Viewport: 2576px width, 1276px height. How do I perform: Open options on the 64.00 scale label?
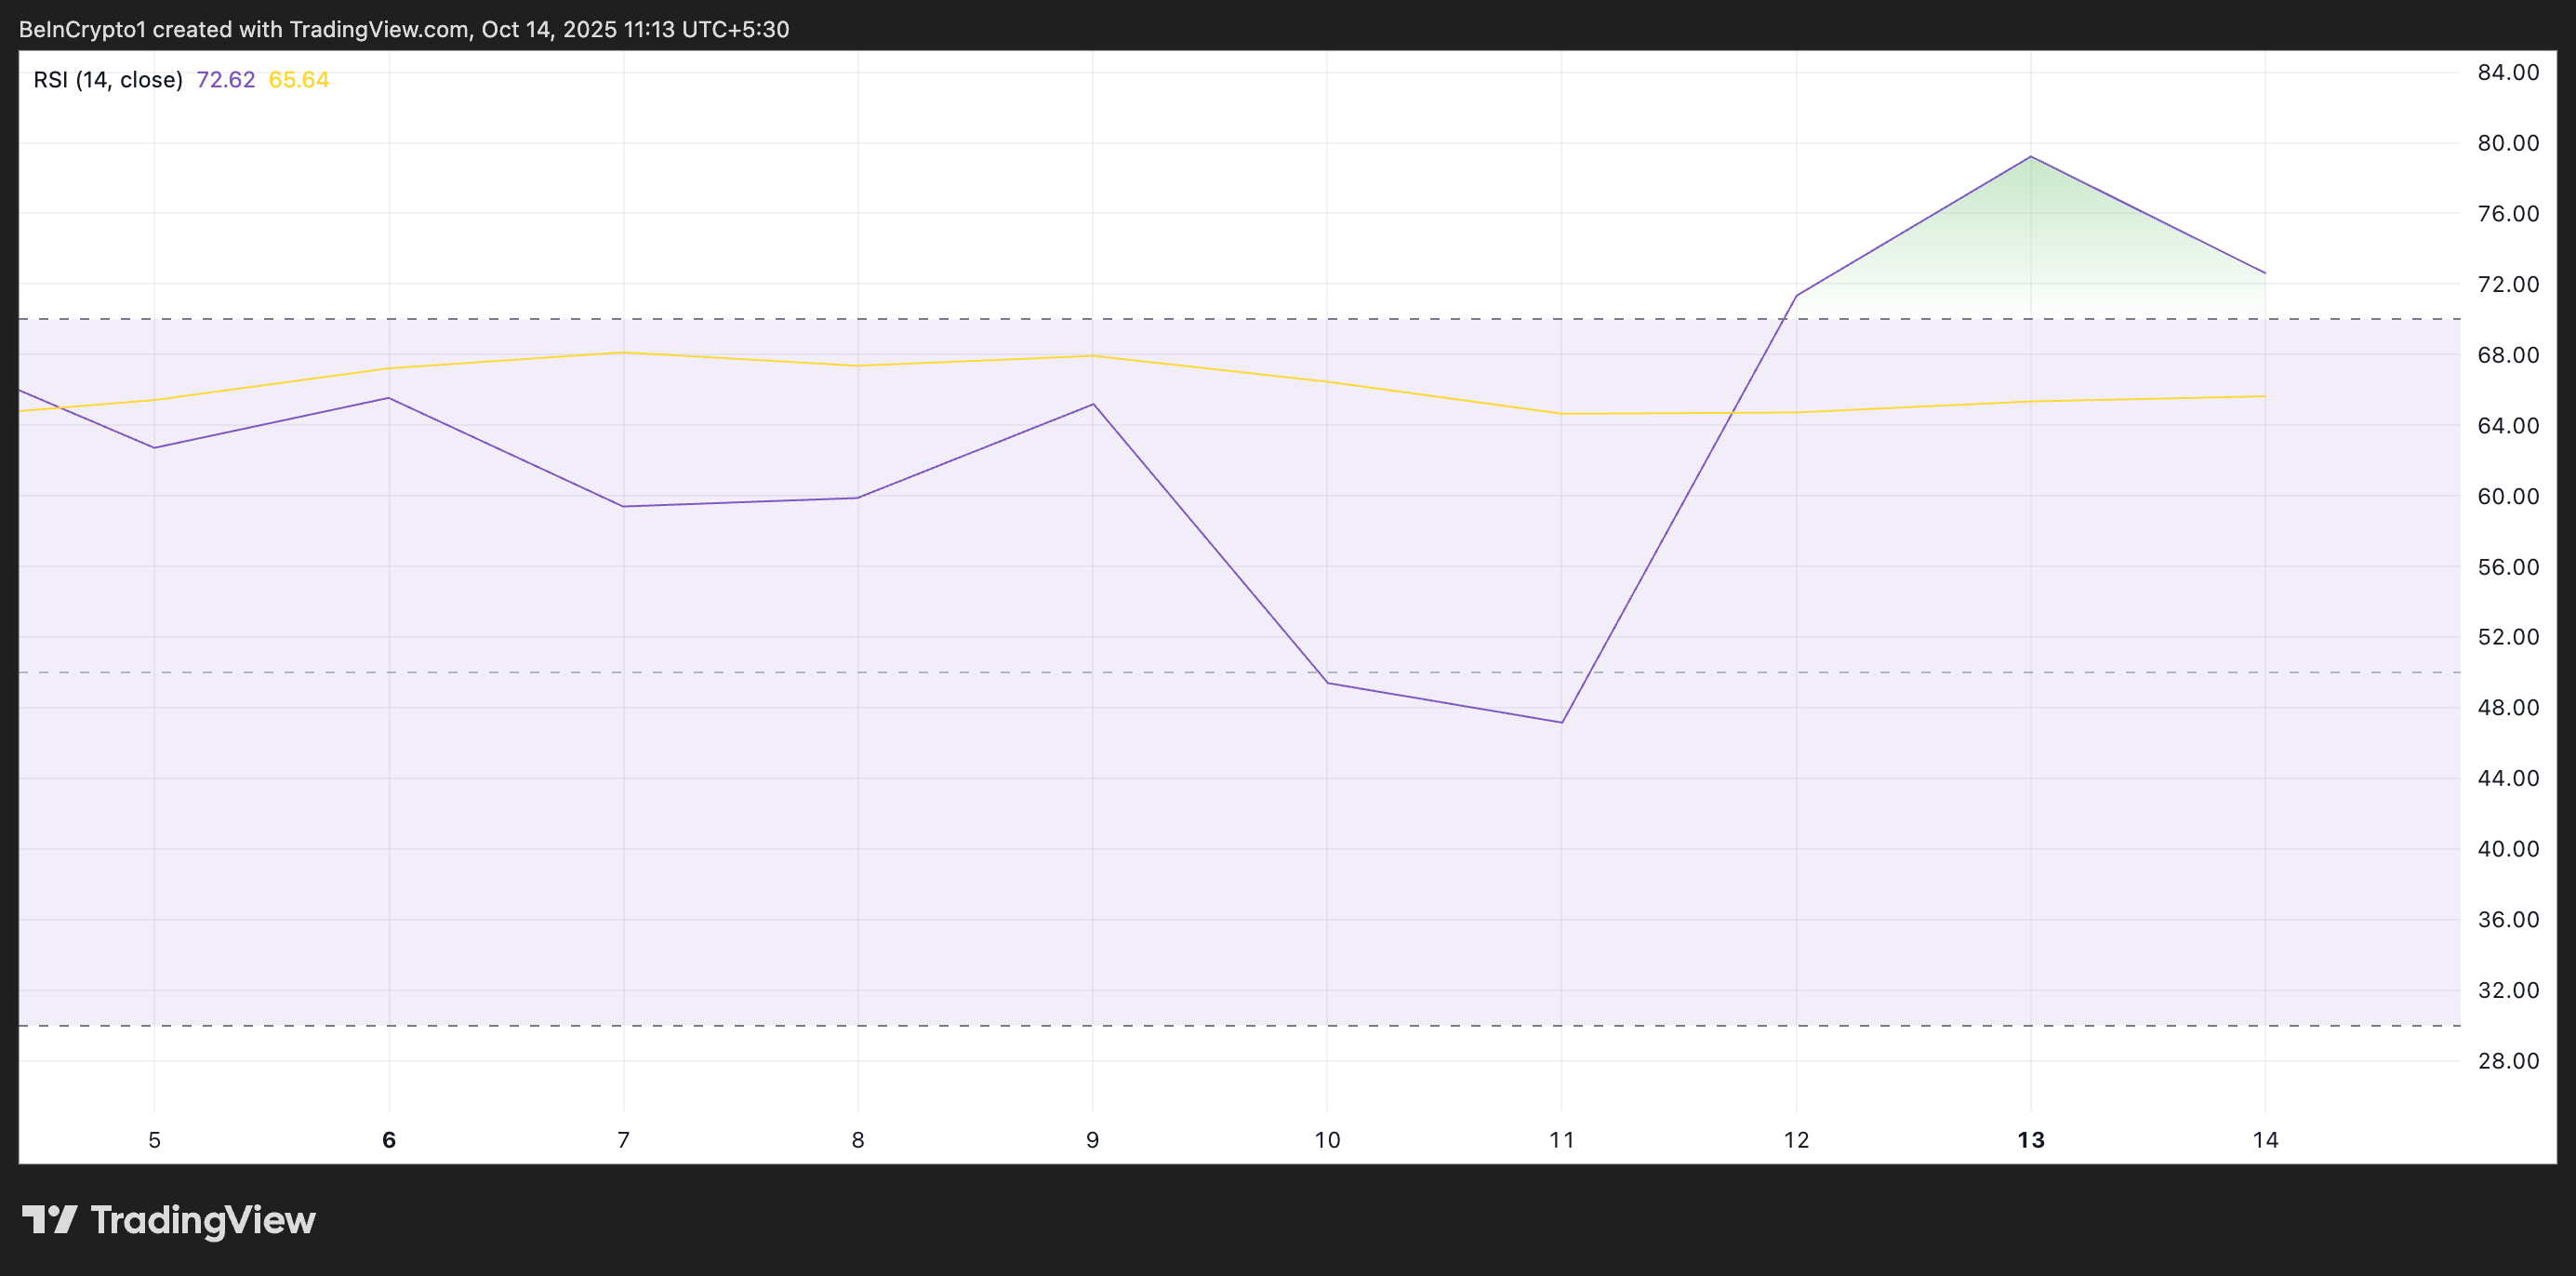click(x=2510, y=425)
